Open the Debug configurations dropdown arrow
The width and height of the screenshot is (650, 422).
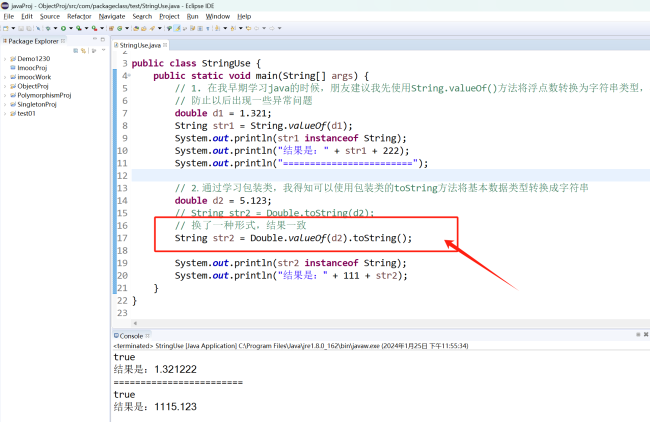[56, 28]
